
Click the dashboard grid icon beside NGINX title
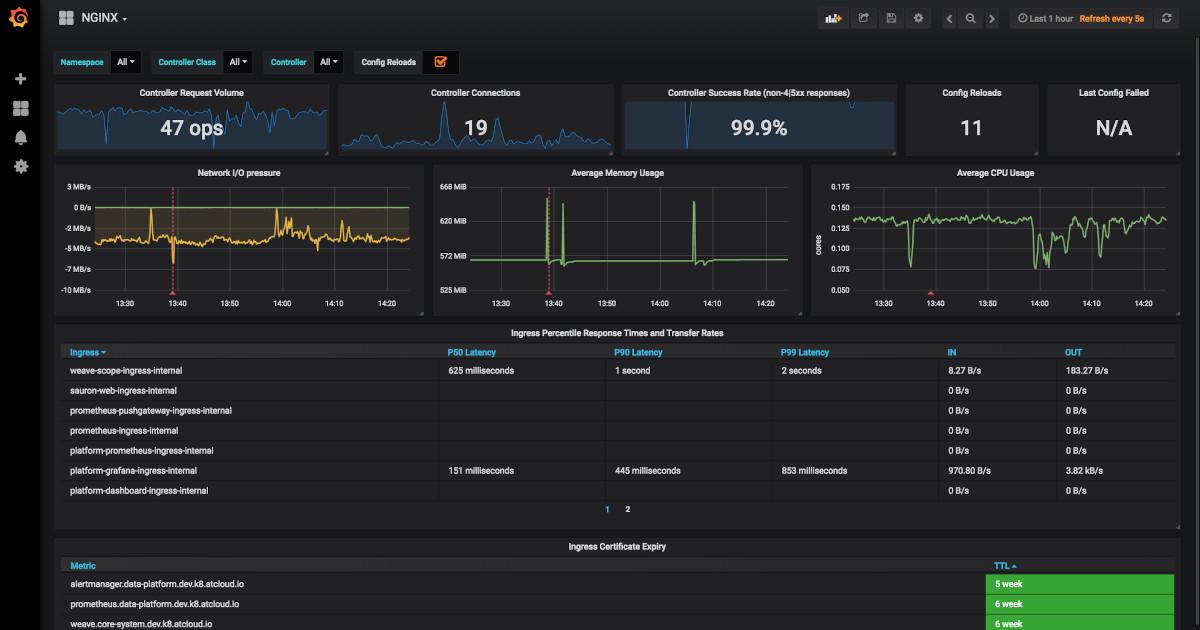pyautogui.click(x=66, y=18)
